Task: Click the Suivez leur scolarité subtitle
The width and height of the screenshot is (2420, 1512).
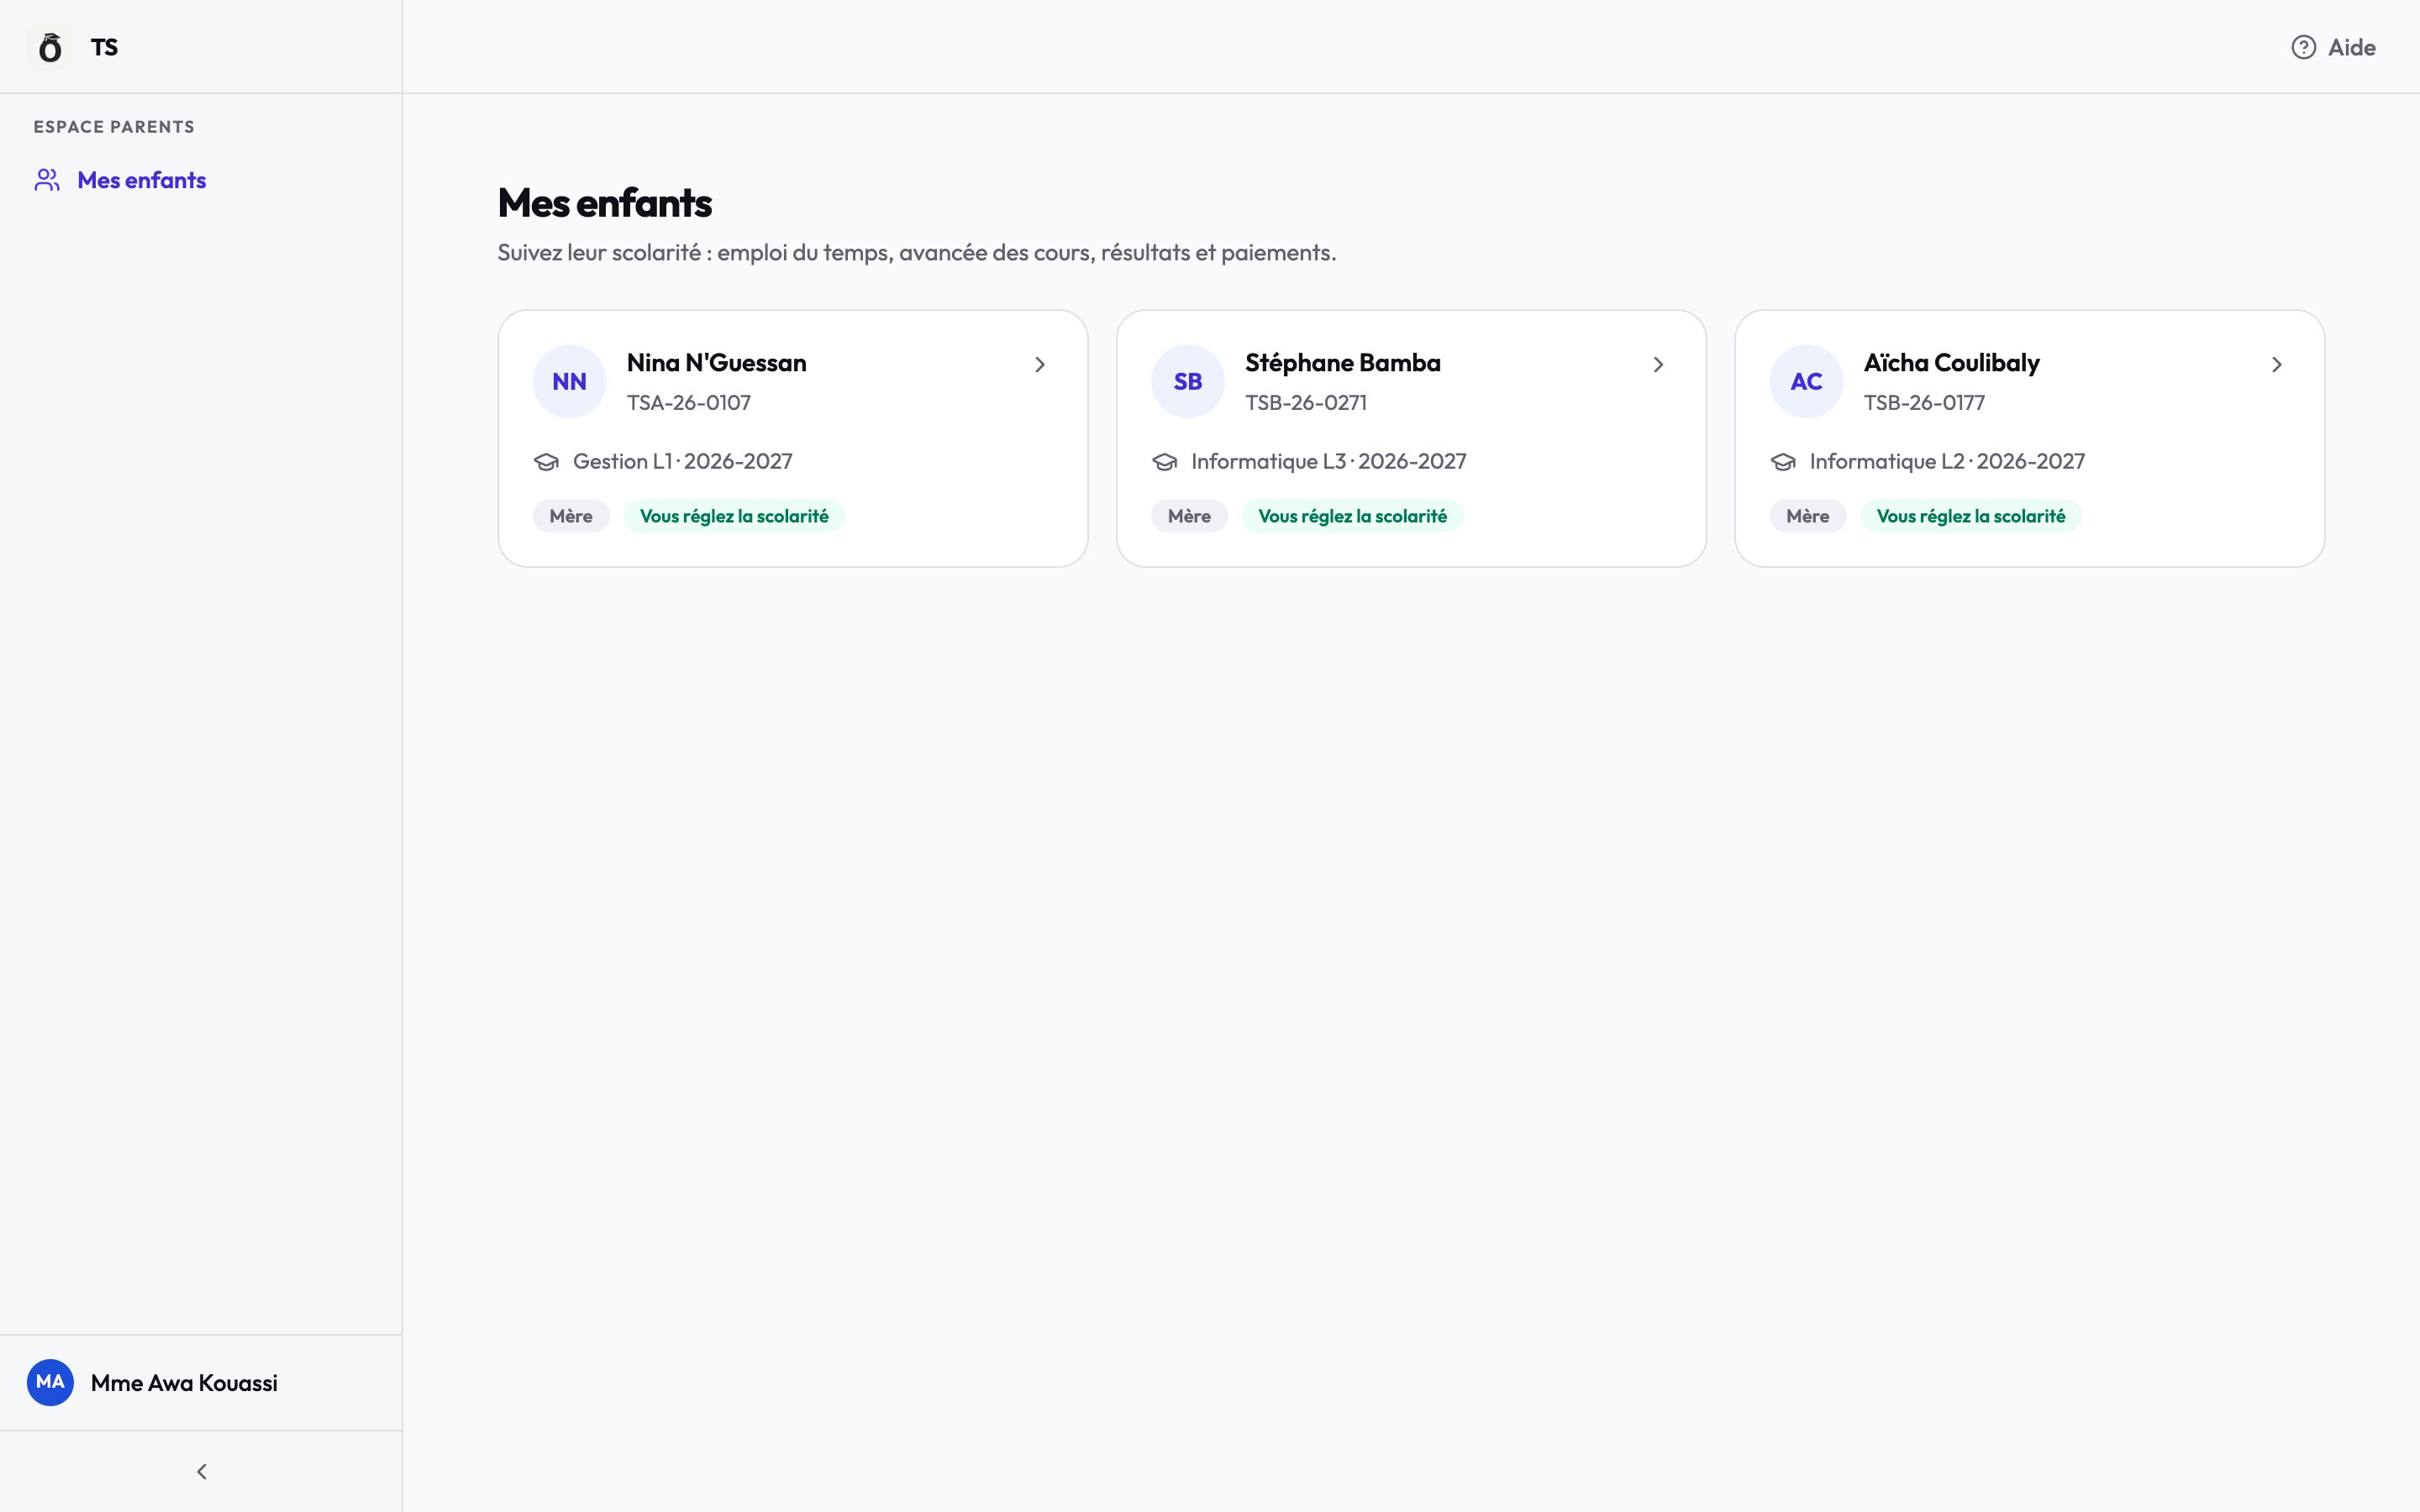Action: [x=916, y=252]
